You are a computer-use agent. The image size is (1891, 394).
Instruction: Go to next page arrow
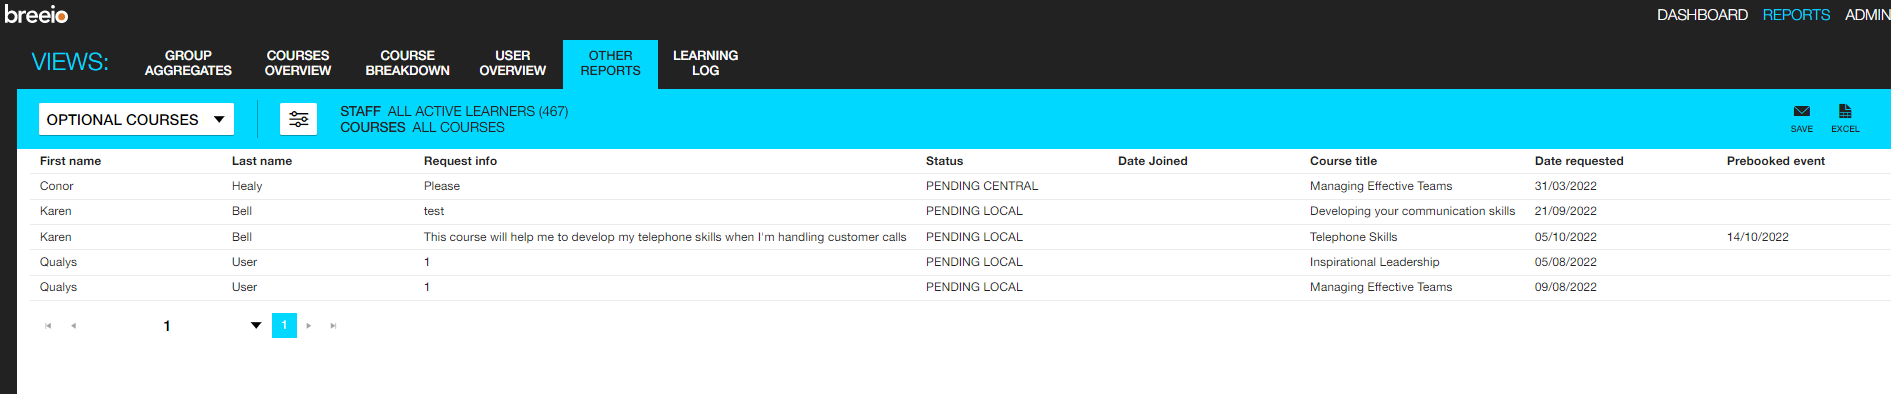point(309,326)
